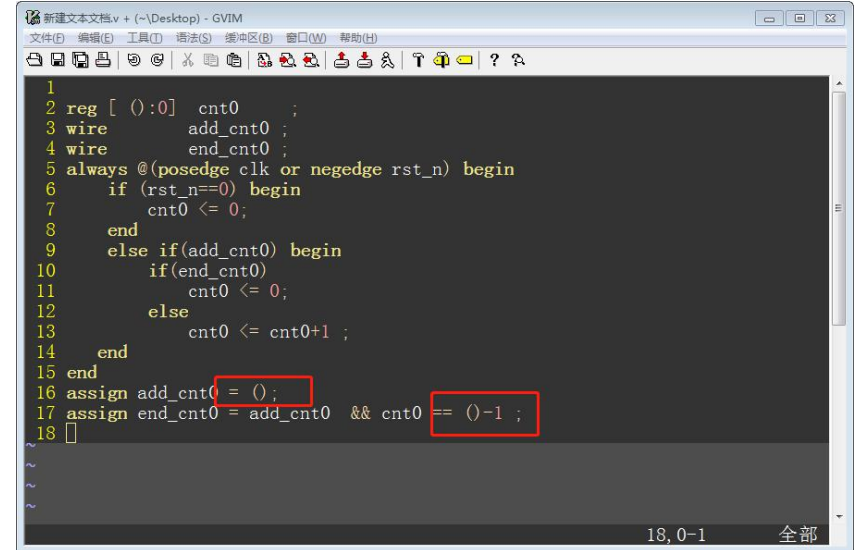The width and height of the screenshot is (858, 550).
Task: Open the 帮助(H) menu
Action: click(x=358, y=38)
